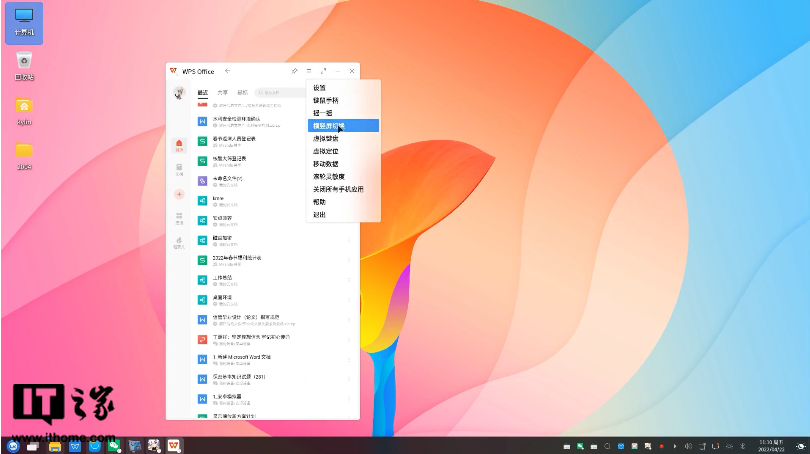Click the pin icon in the WPS title bar
Viewport: 810px width, 454px height.
pyautogui.click(x=294, y=71)
